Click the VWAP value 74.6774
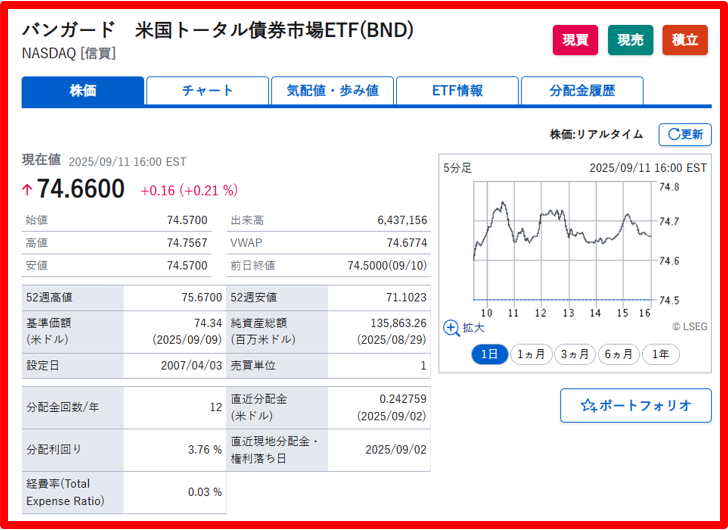This screenshot has height=530, width=728. pos(407,243)
